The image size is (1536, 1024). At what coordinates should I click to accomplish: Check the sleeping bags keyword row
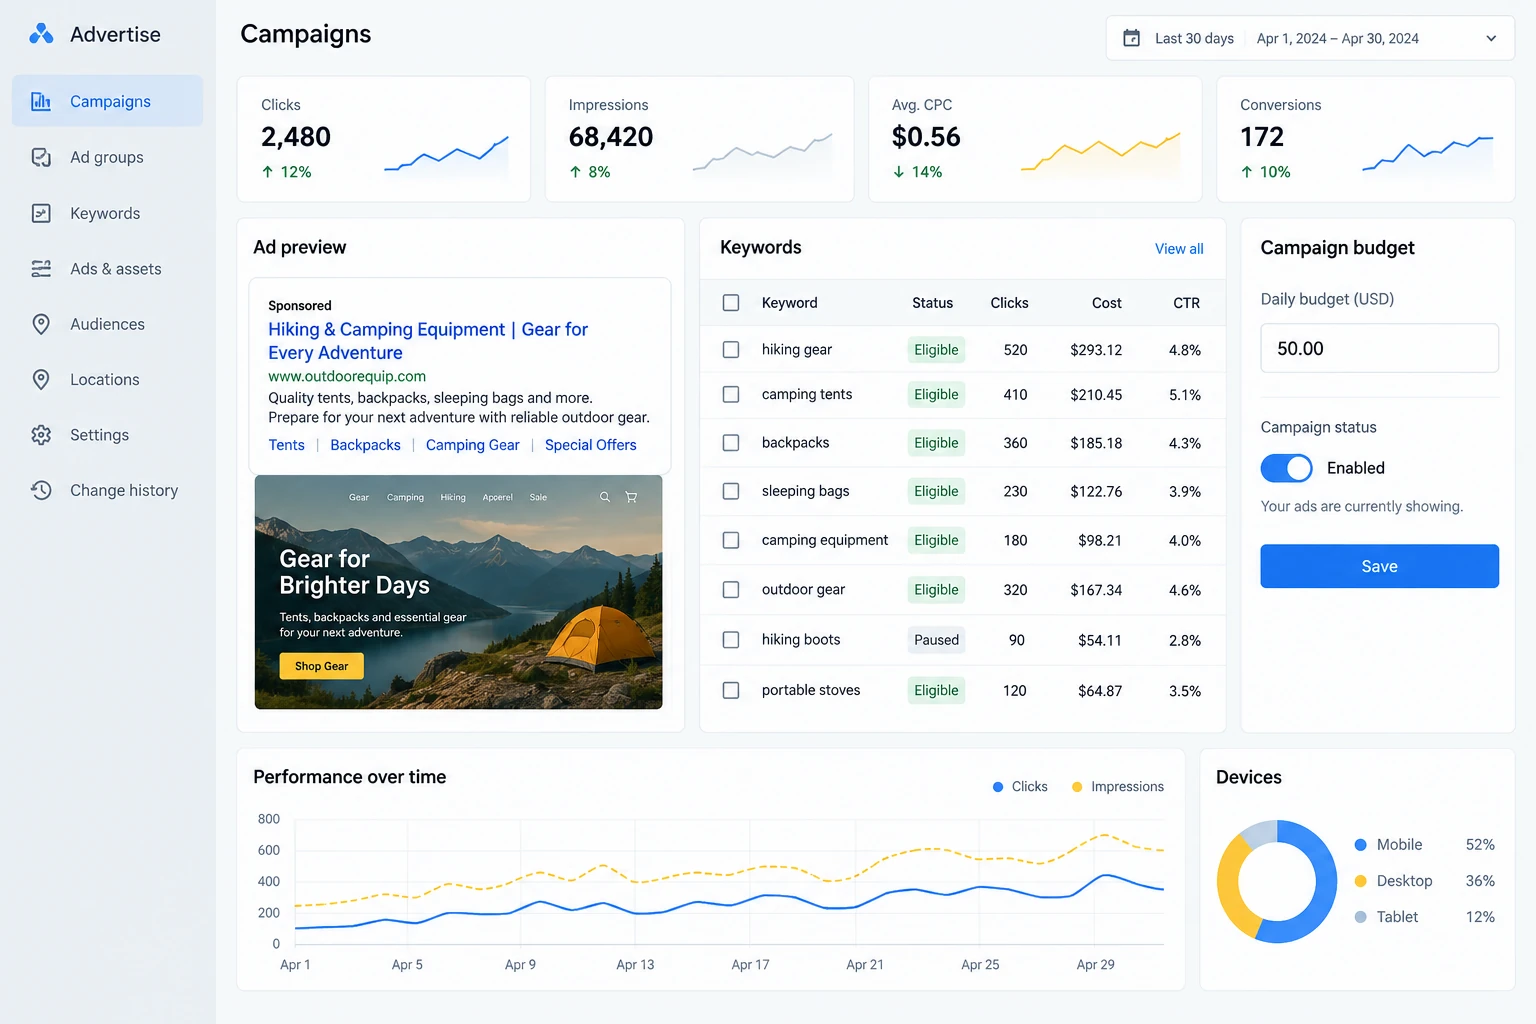coord(731,491)
